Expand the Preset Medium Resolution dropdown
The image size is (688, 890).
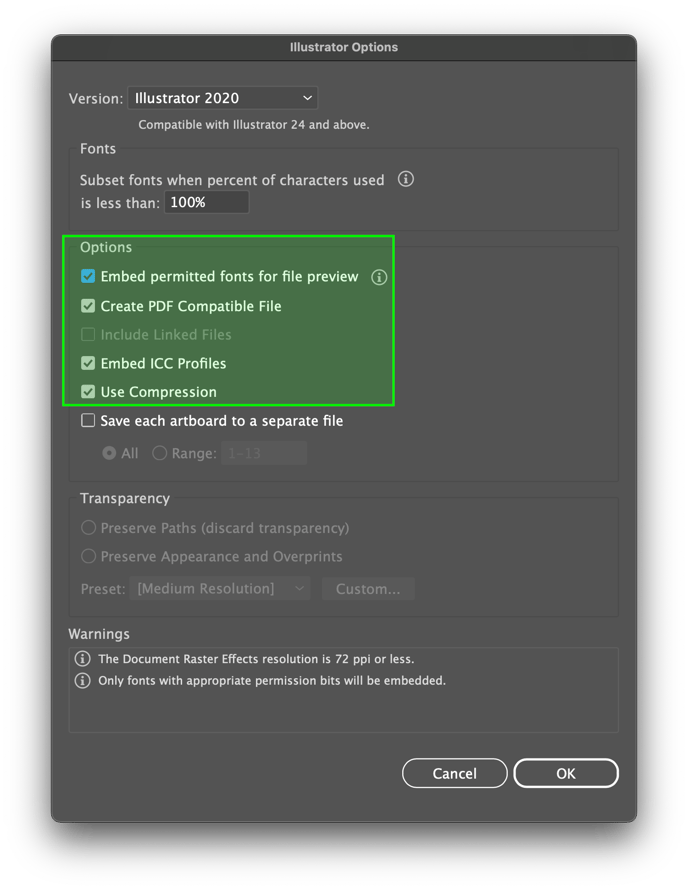tap(220, 589)
